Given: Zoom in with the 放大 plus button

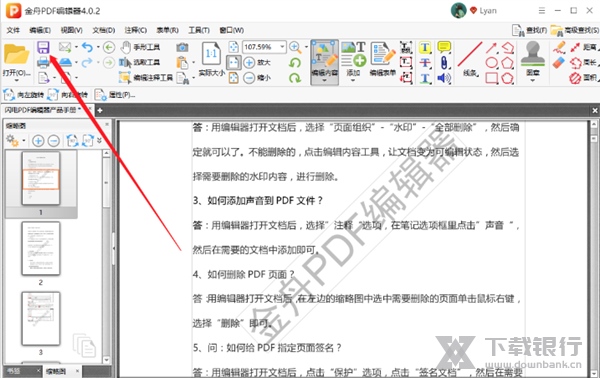Looking at the screenshot, I should pyautogui.click(x=257, y=62).
